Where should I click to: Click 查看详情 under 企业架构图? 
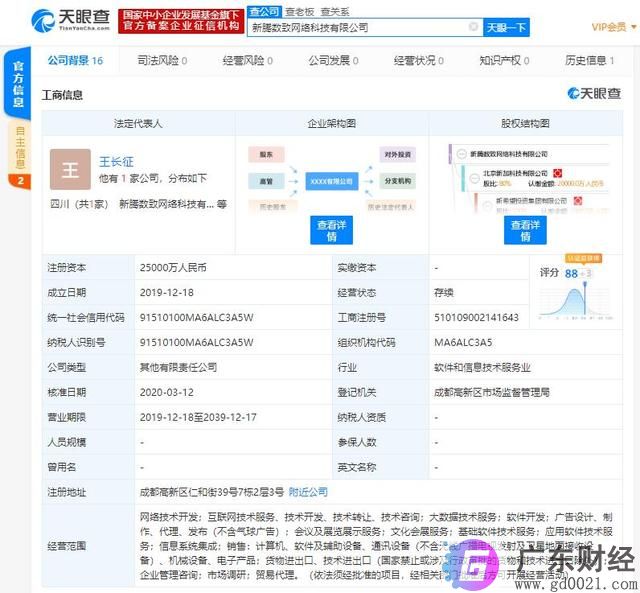tap(331, 230)
